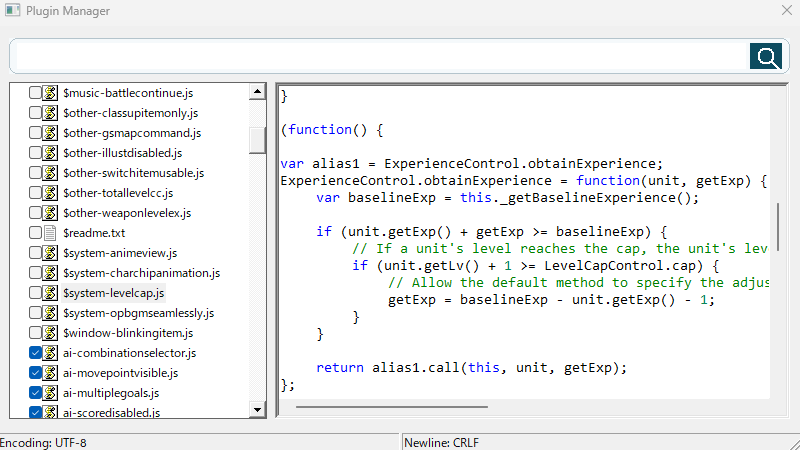Select the $other-weaponlevelex.js entry
The height and width of the screenshot is (450, 800).
127,213
